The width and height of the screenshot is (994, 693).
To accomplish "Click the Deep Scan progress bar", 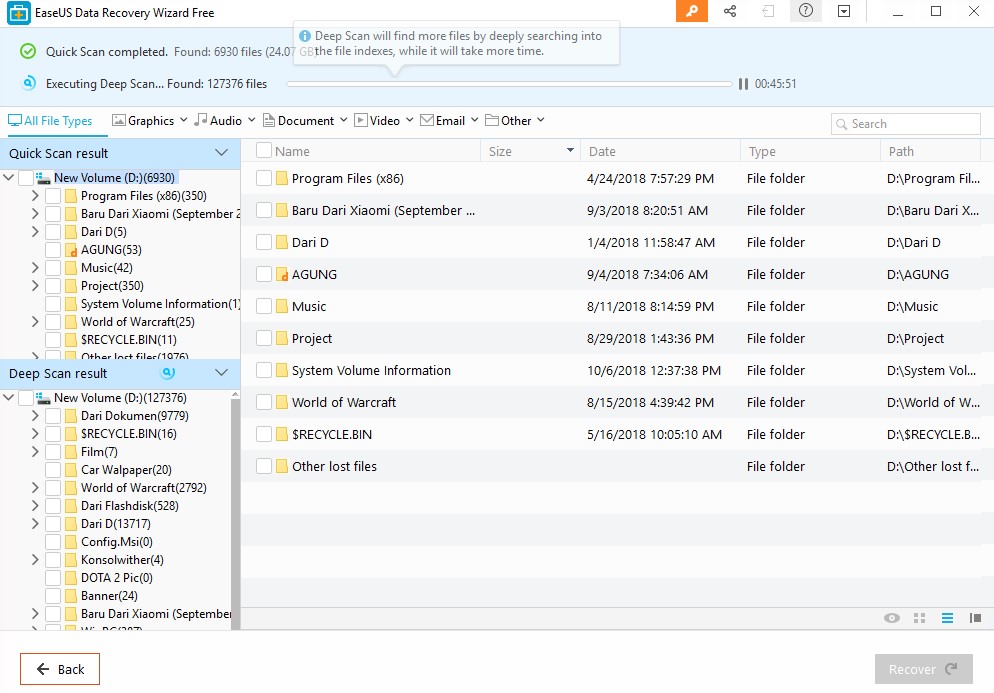I will (509, 84).
